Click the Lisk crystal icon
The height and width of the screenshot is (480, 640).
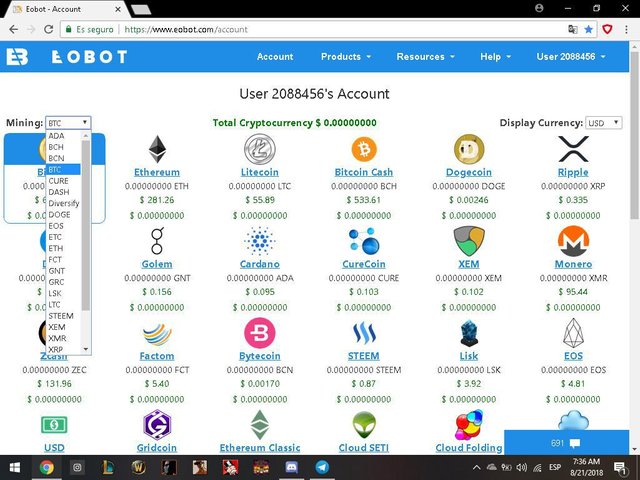(x=469, y=333)
